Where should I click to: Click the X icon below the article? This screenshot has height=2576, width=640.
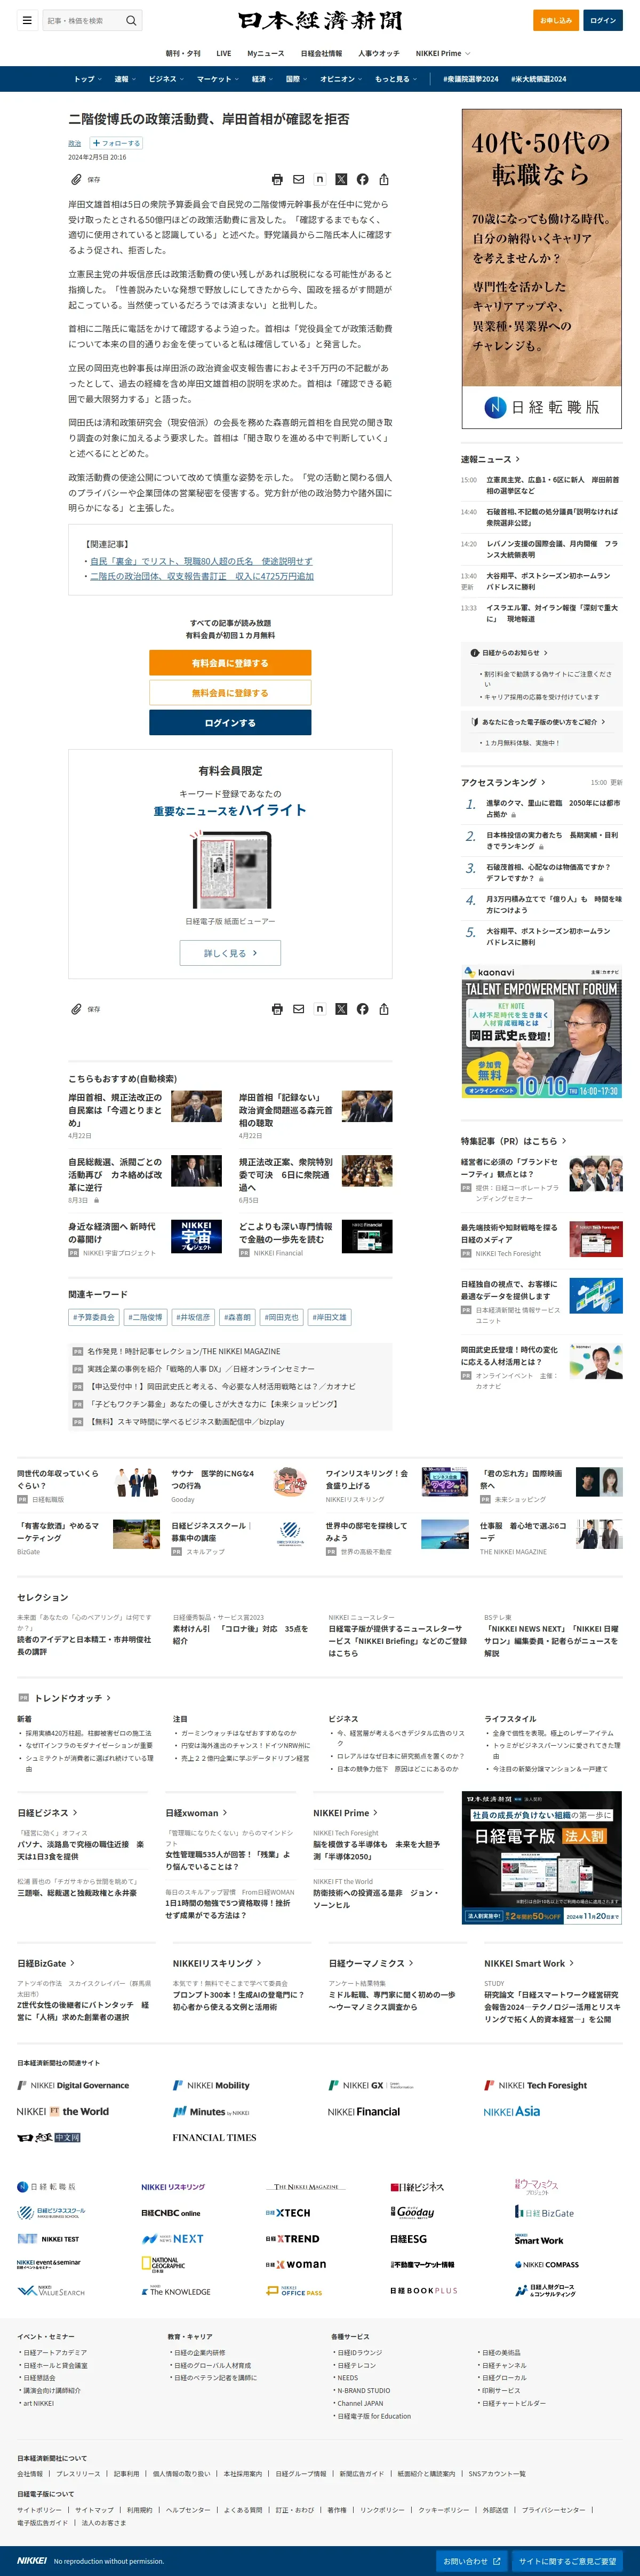pyautogui.click(x=341, y=1009)
